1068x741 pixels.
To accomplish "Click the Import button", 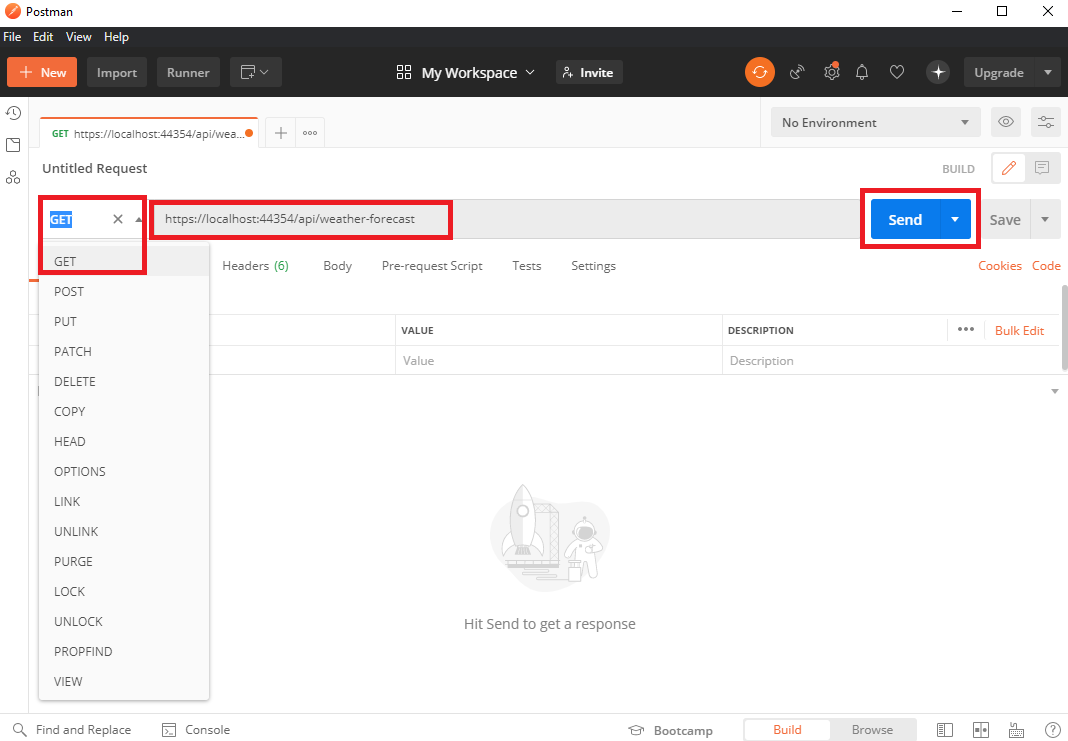I will (x=116, y=72).
